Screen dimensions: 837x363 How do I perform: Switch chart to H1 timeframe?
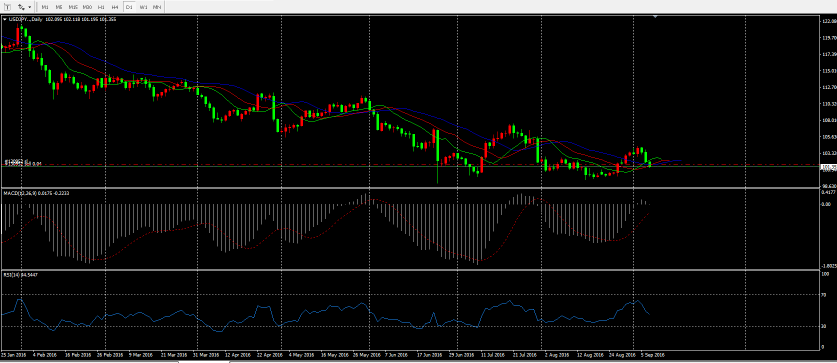[x=101, y=7]
